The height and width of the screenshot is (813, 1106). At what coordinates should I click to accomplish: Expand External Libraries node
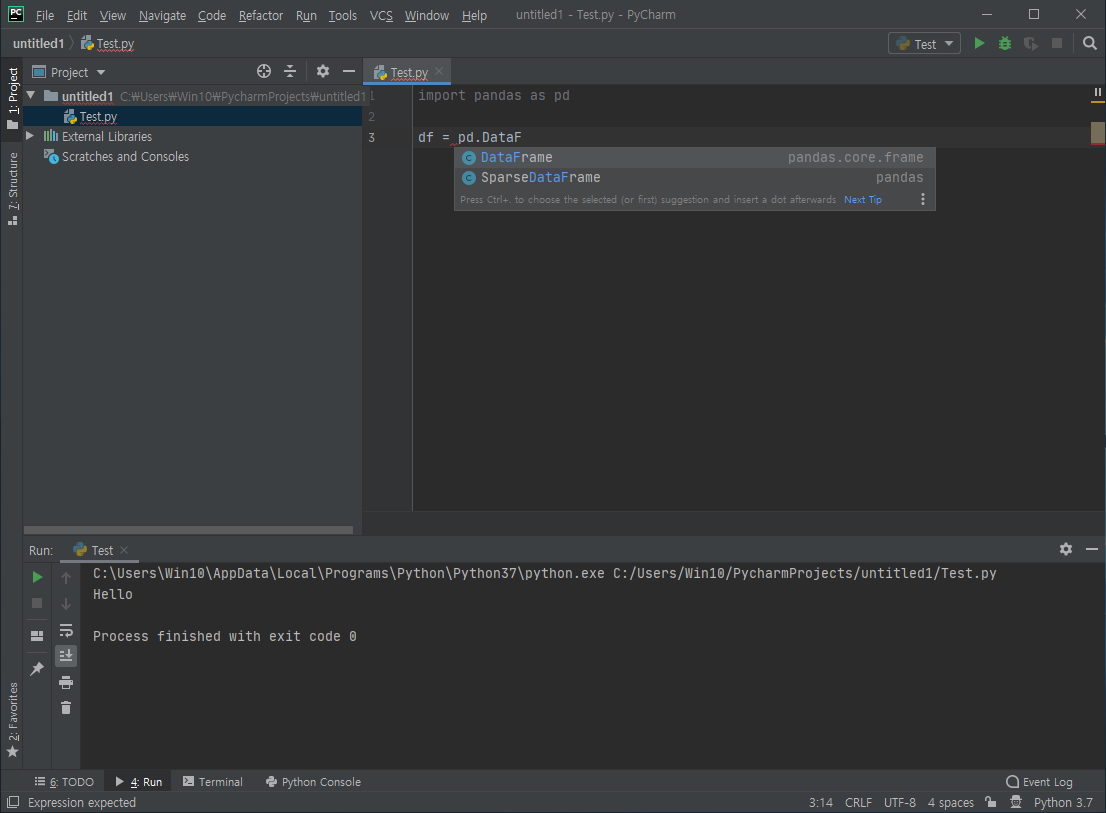pos(30,135)
